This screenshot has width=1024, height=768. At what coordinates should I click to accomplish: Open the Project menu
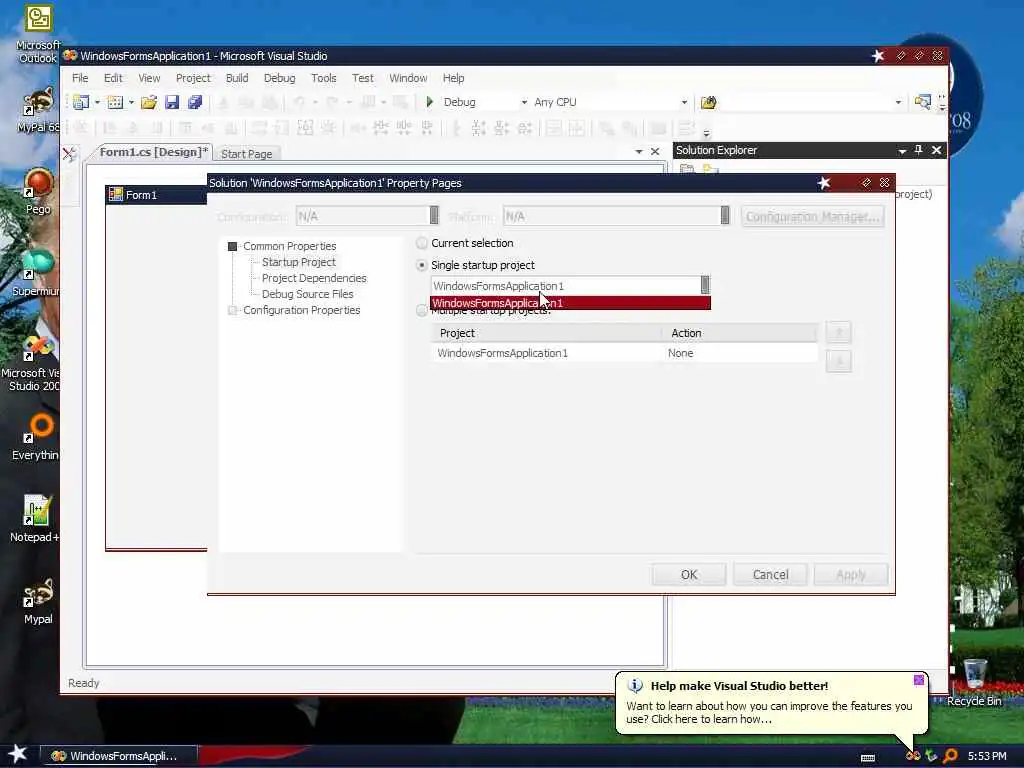(x=193, y=78)
